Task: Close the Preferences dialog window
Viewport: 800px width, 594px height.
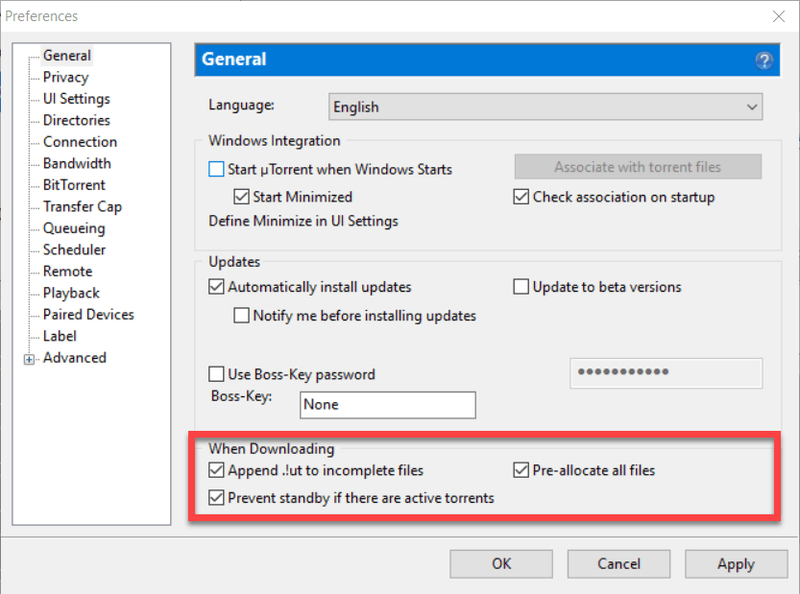Action: tap(779, 16)
